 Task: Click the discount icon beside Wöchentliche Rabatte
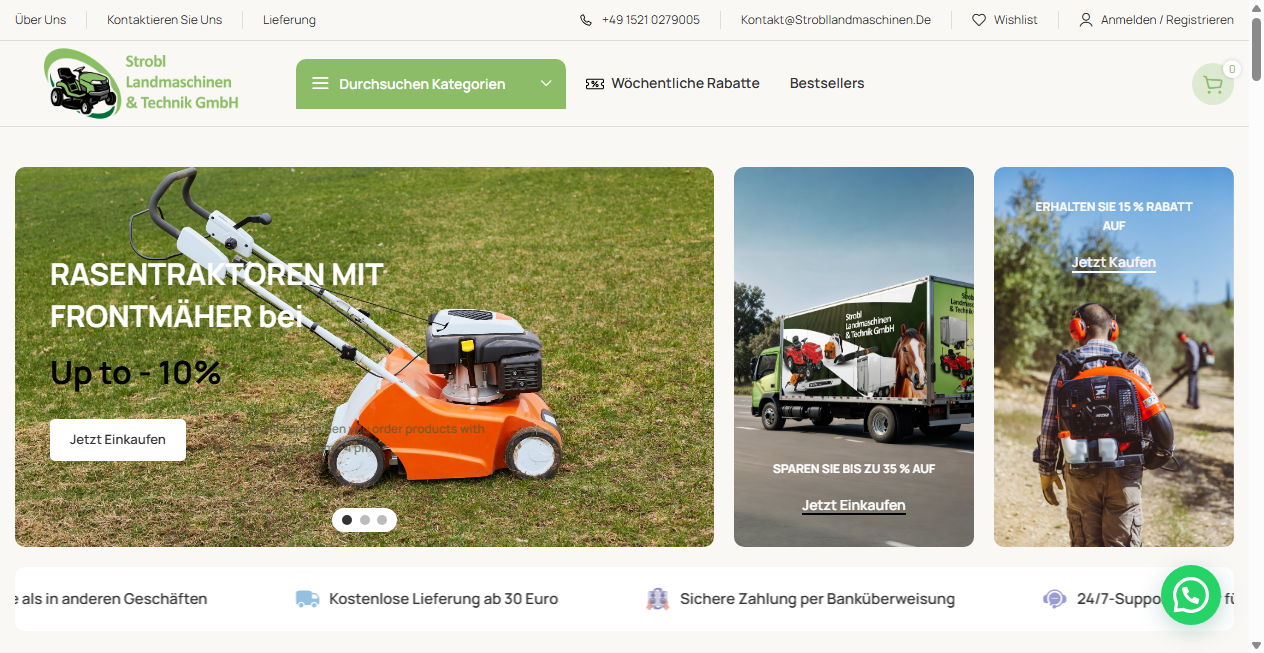(595, 84)
